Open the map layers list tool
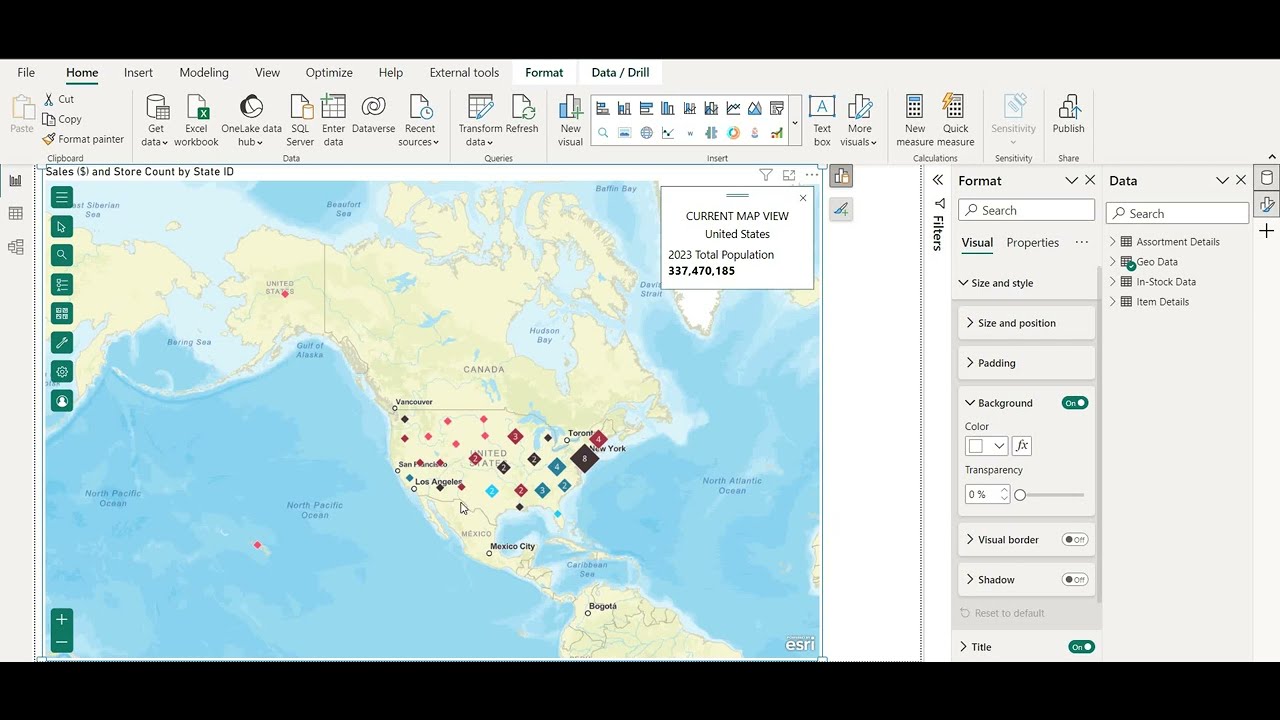The height and width of the screenshot is (720, 1280). (x=62, y=284)
